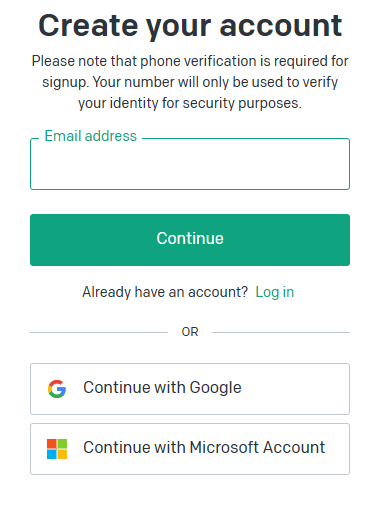Select the "security purposes" line of the note

click(190, 103)
